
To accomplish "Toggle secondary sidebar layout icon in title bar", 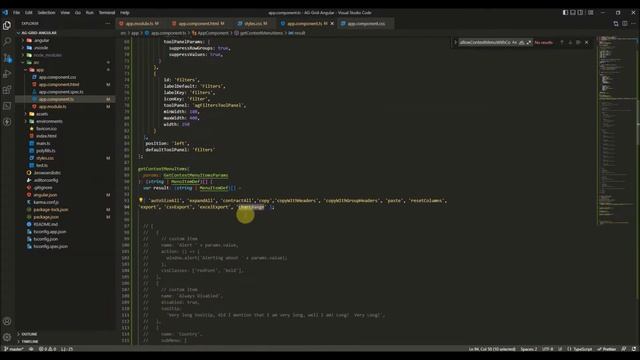I will [x=580, y=13].
